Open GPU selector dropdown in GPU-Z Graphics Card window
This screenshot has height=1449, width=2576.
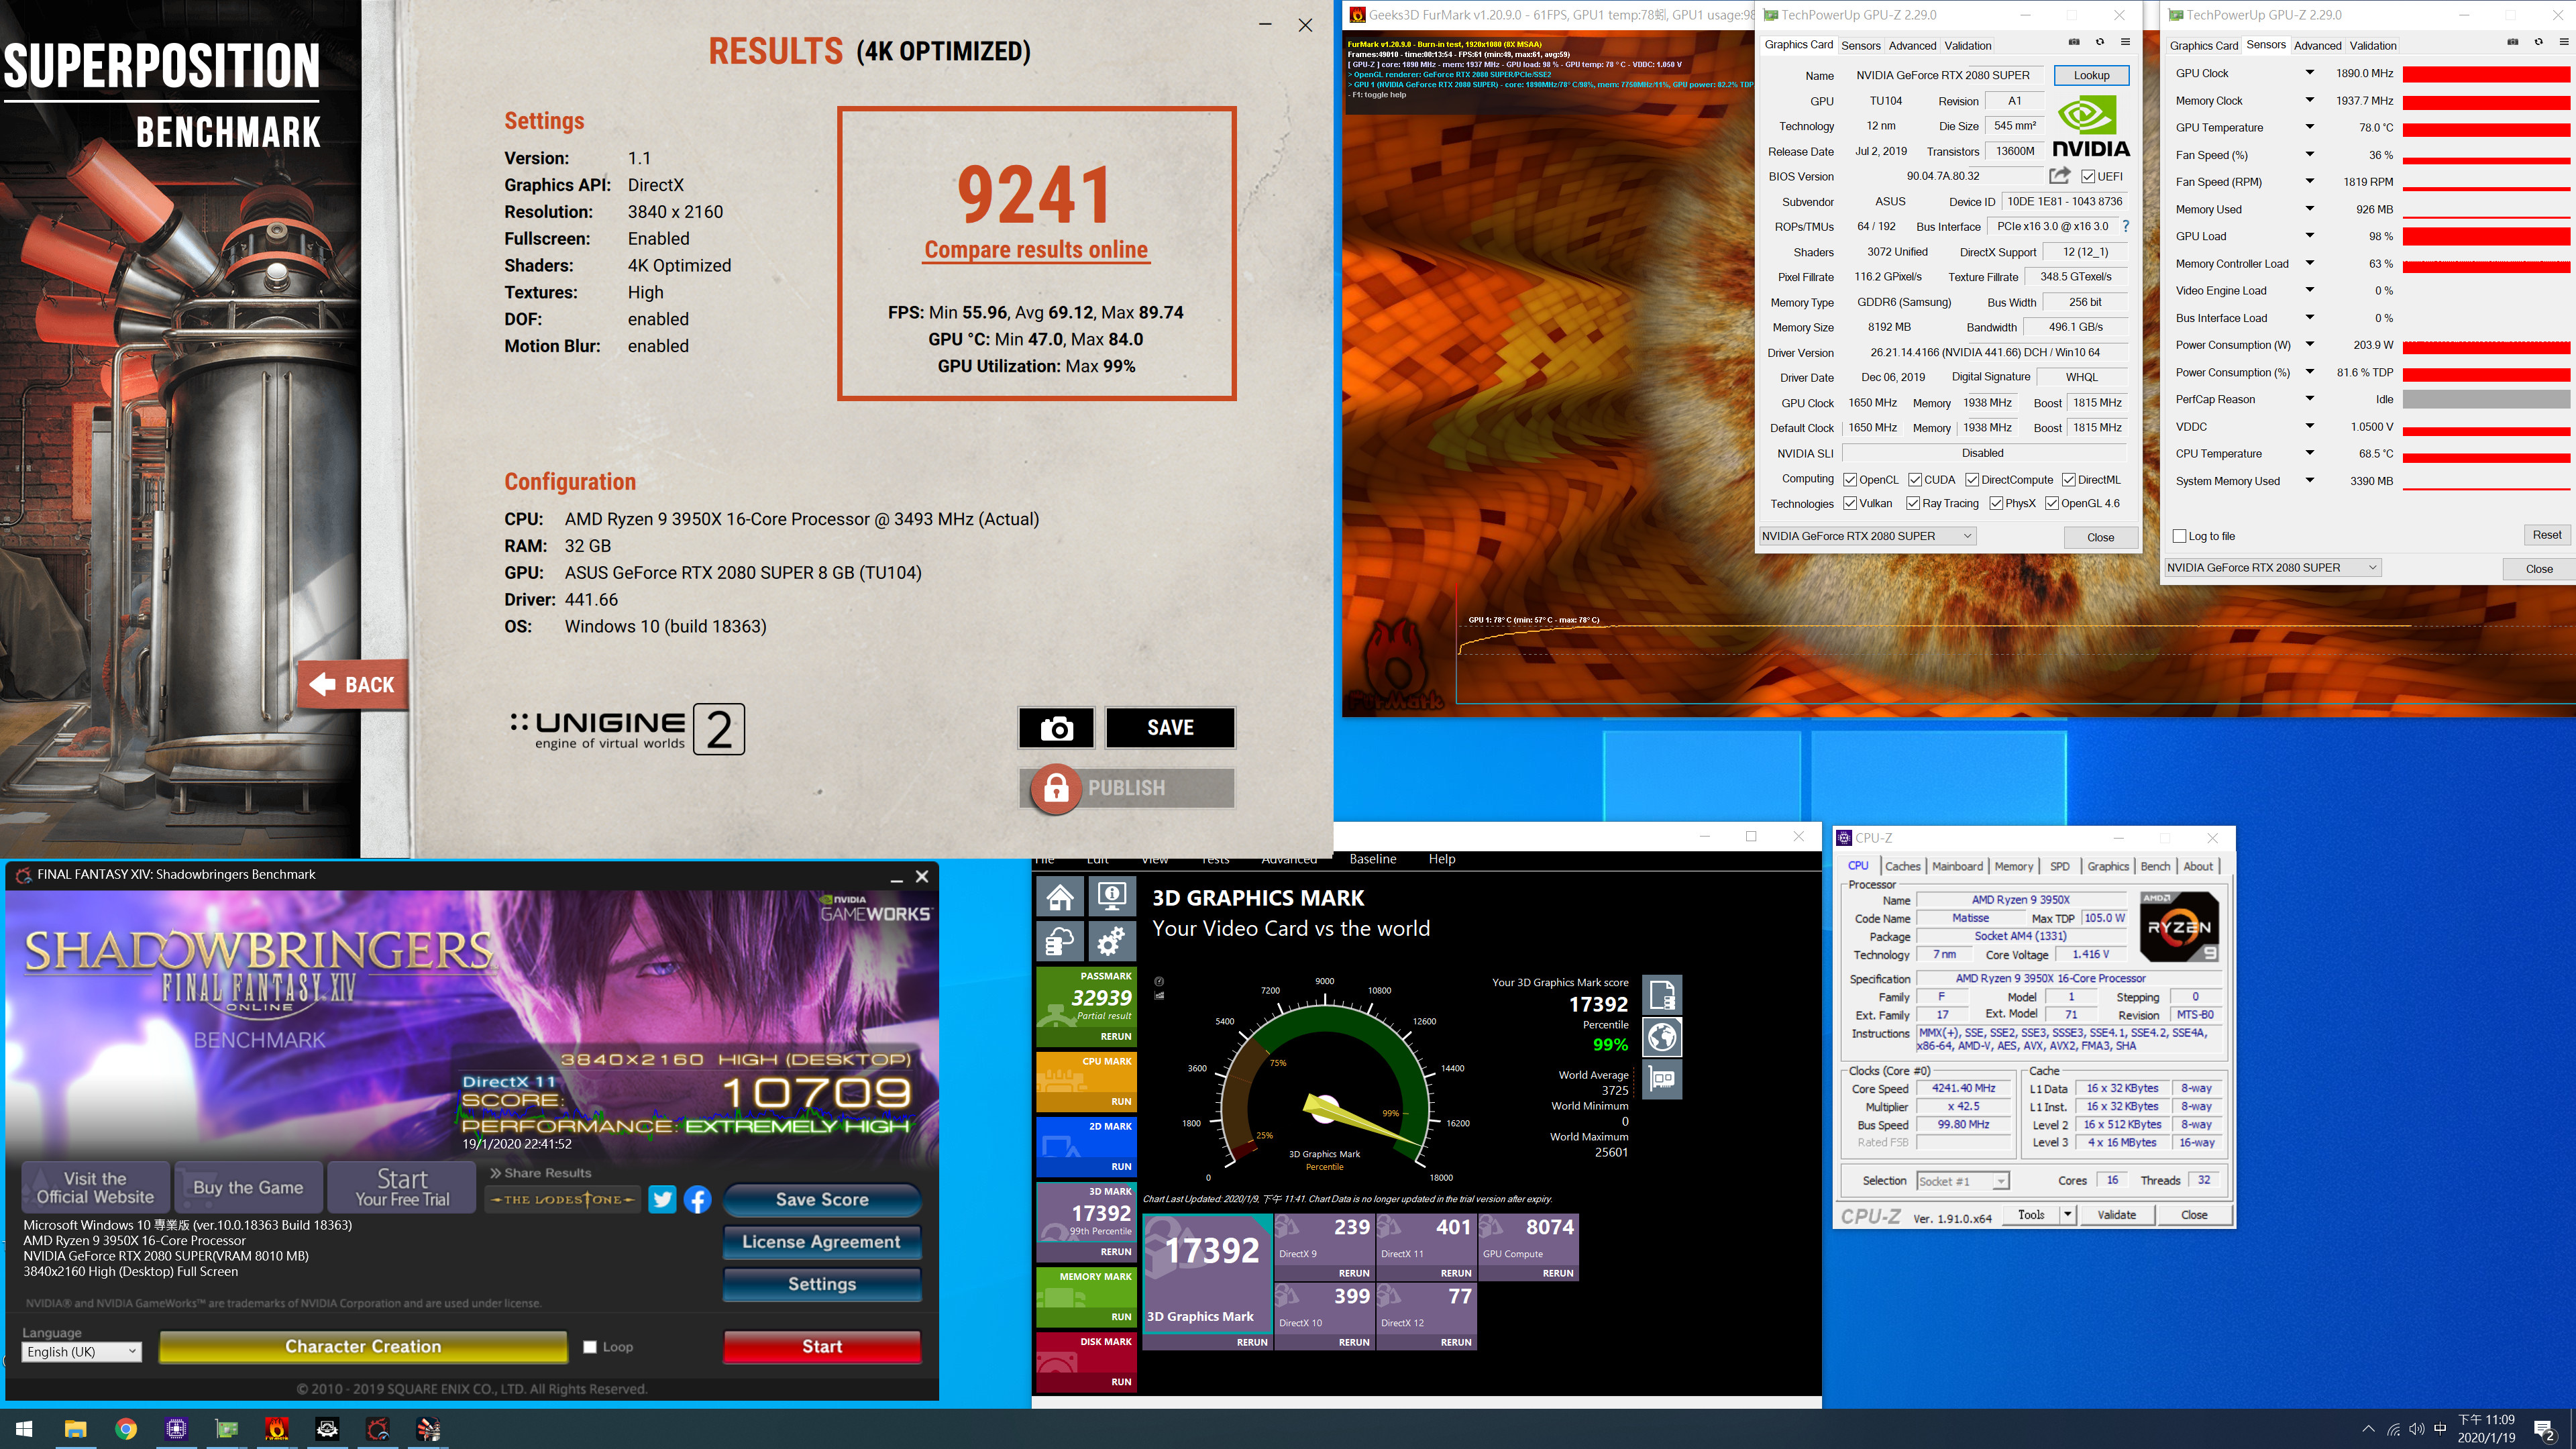click(x=1867, y=536)
